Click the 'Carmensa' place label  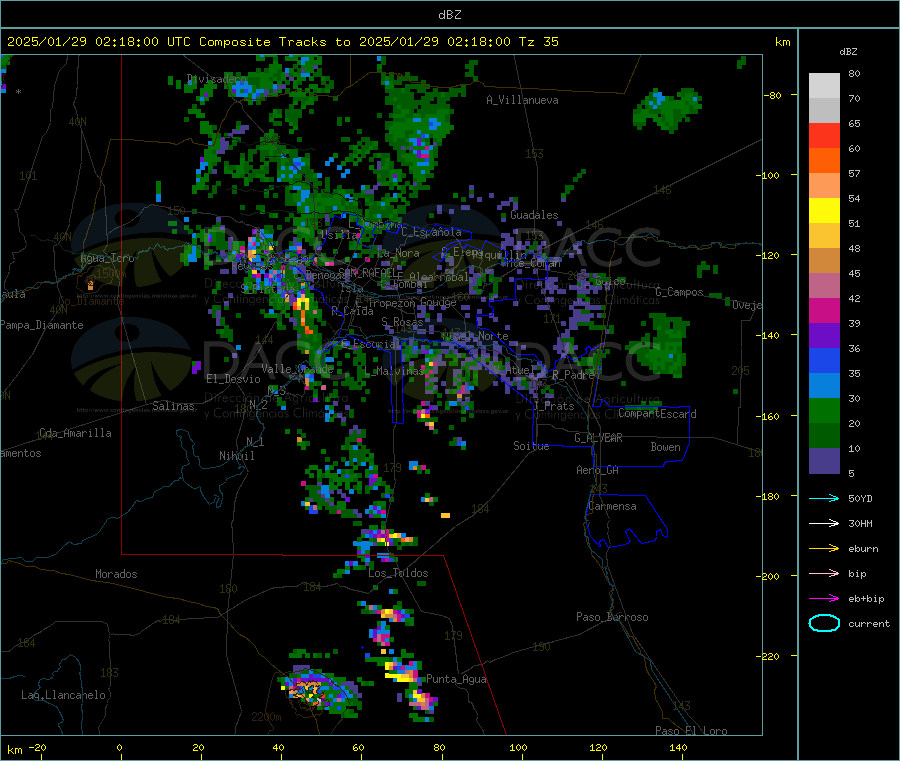[612, 506]
